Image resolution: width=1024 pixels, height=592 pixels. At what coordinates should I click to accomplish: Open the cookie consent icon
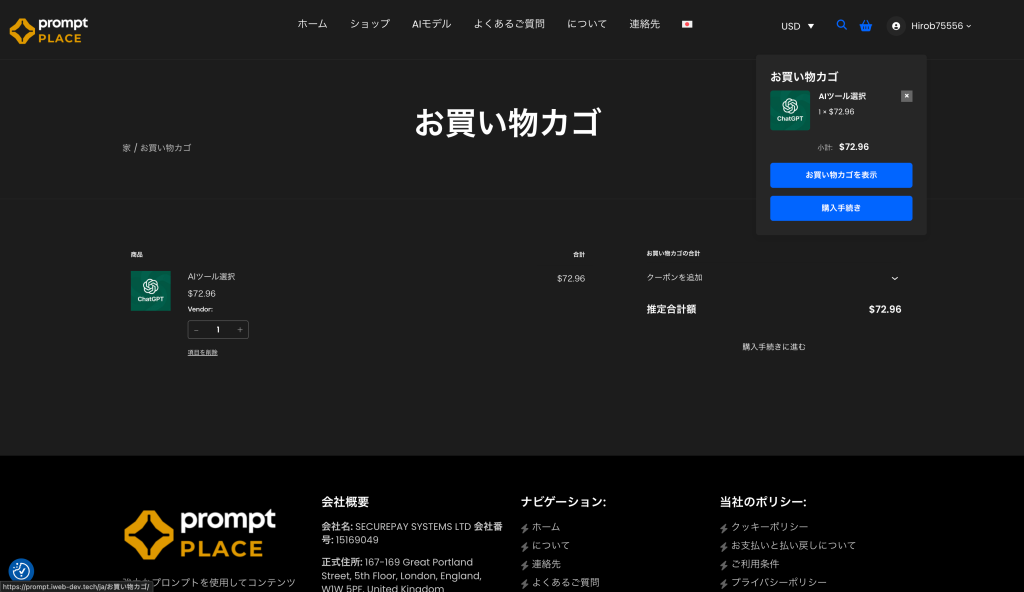21,570
